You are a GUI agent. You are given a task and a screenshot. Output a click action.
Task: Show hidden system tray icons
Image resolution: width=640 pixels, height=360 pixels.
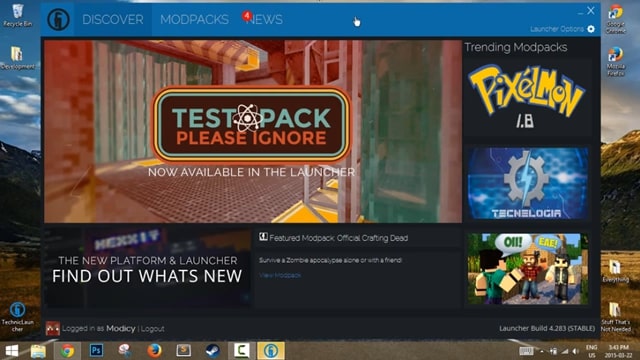pos(542,351)
